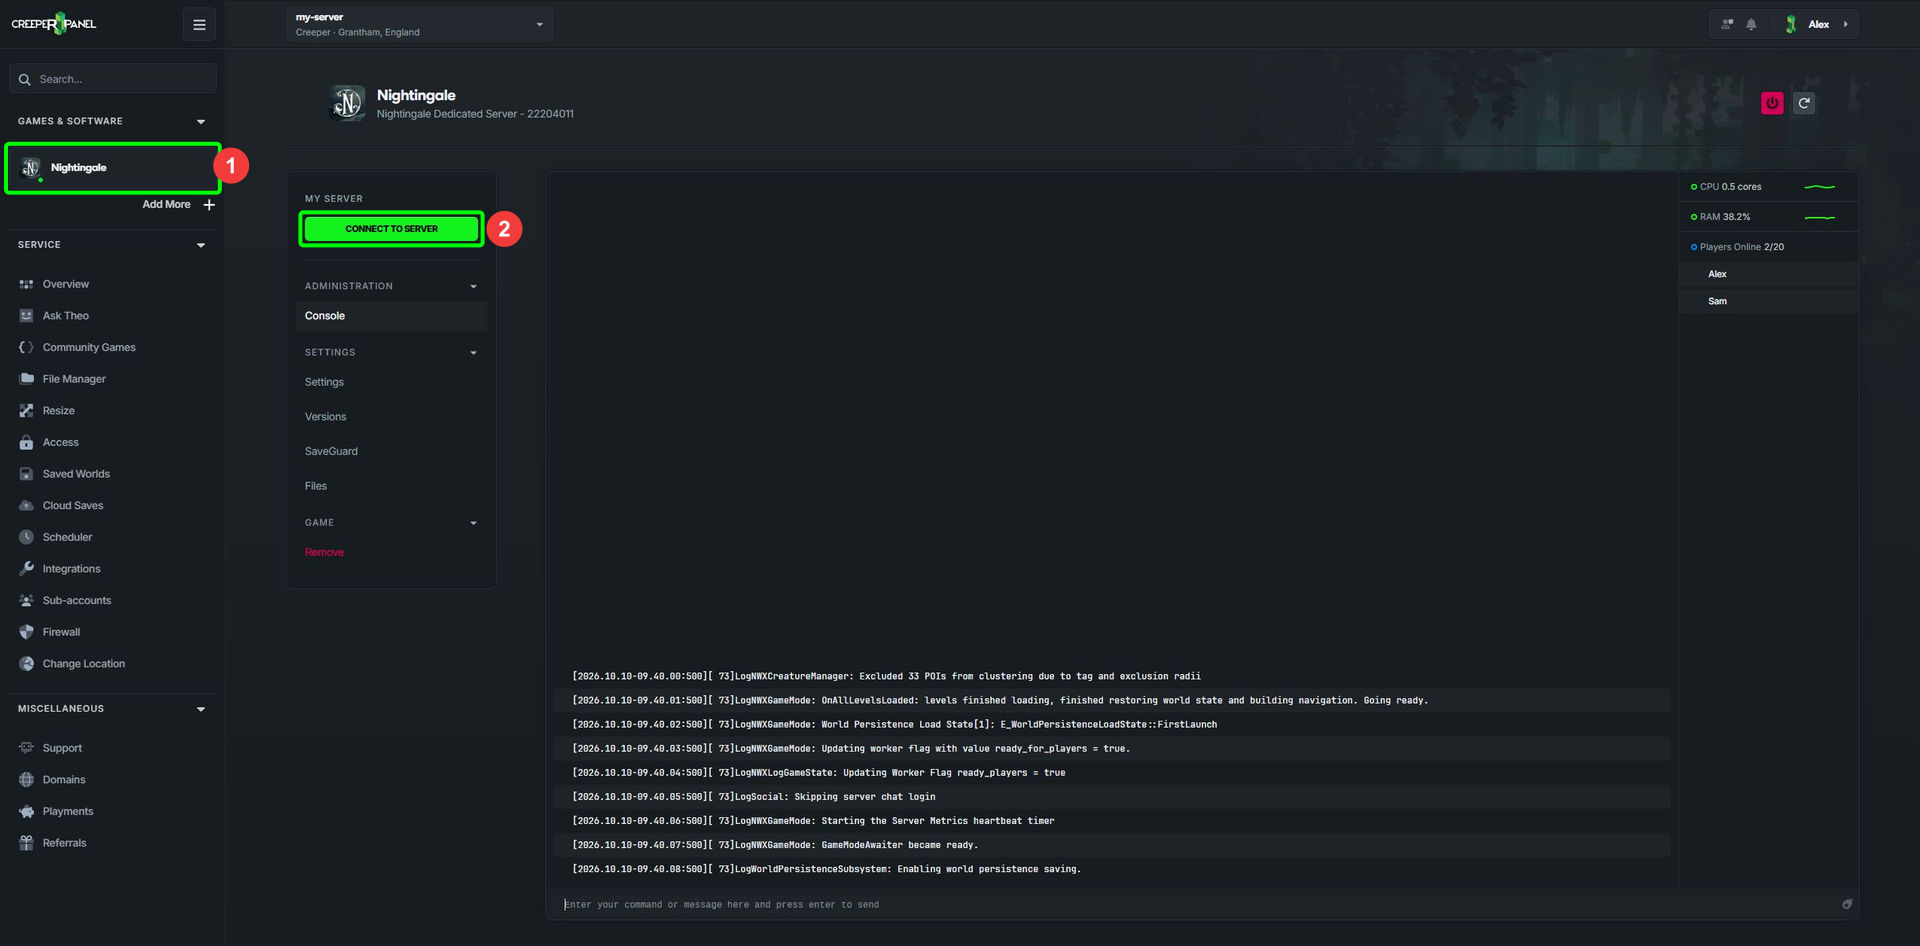This screenshot has width=1920, height=946.
Task: Open the my-server selector dropdown
Action: click(420, 25)
